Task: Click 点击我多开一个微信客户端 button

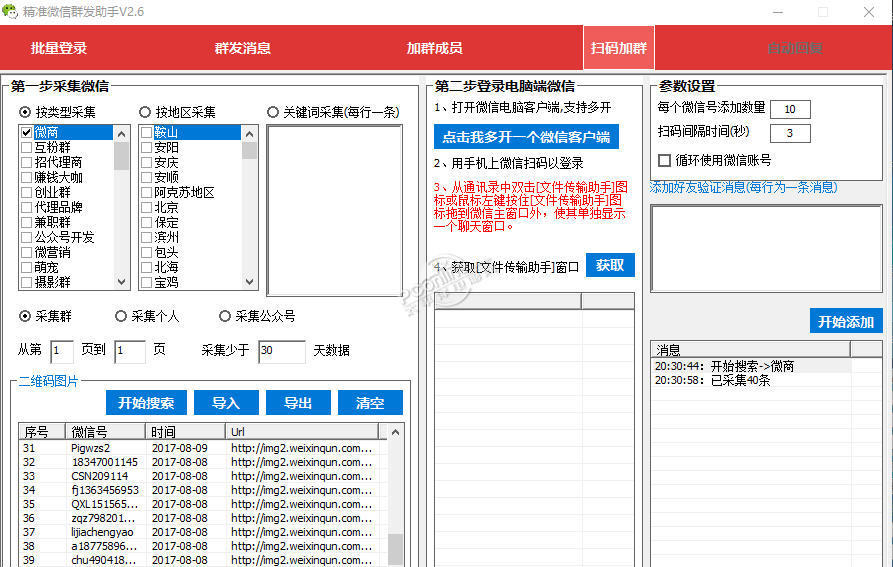Action: (526, 137)
